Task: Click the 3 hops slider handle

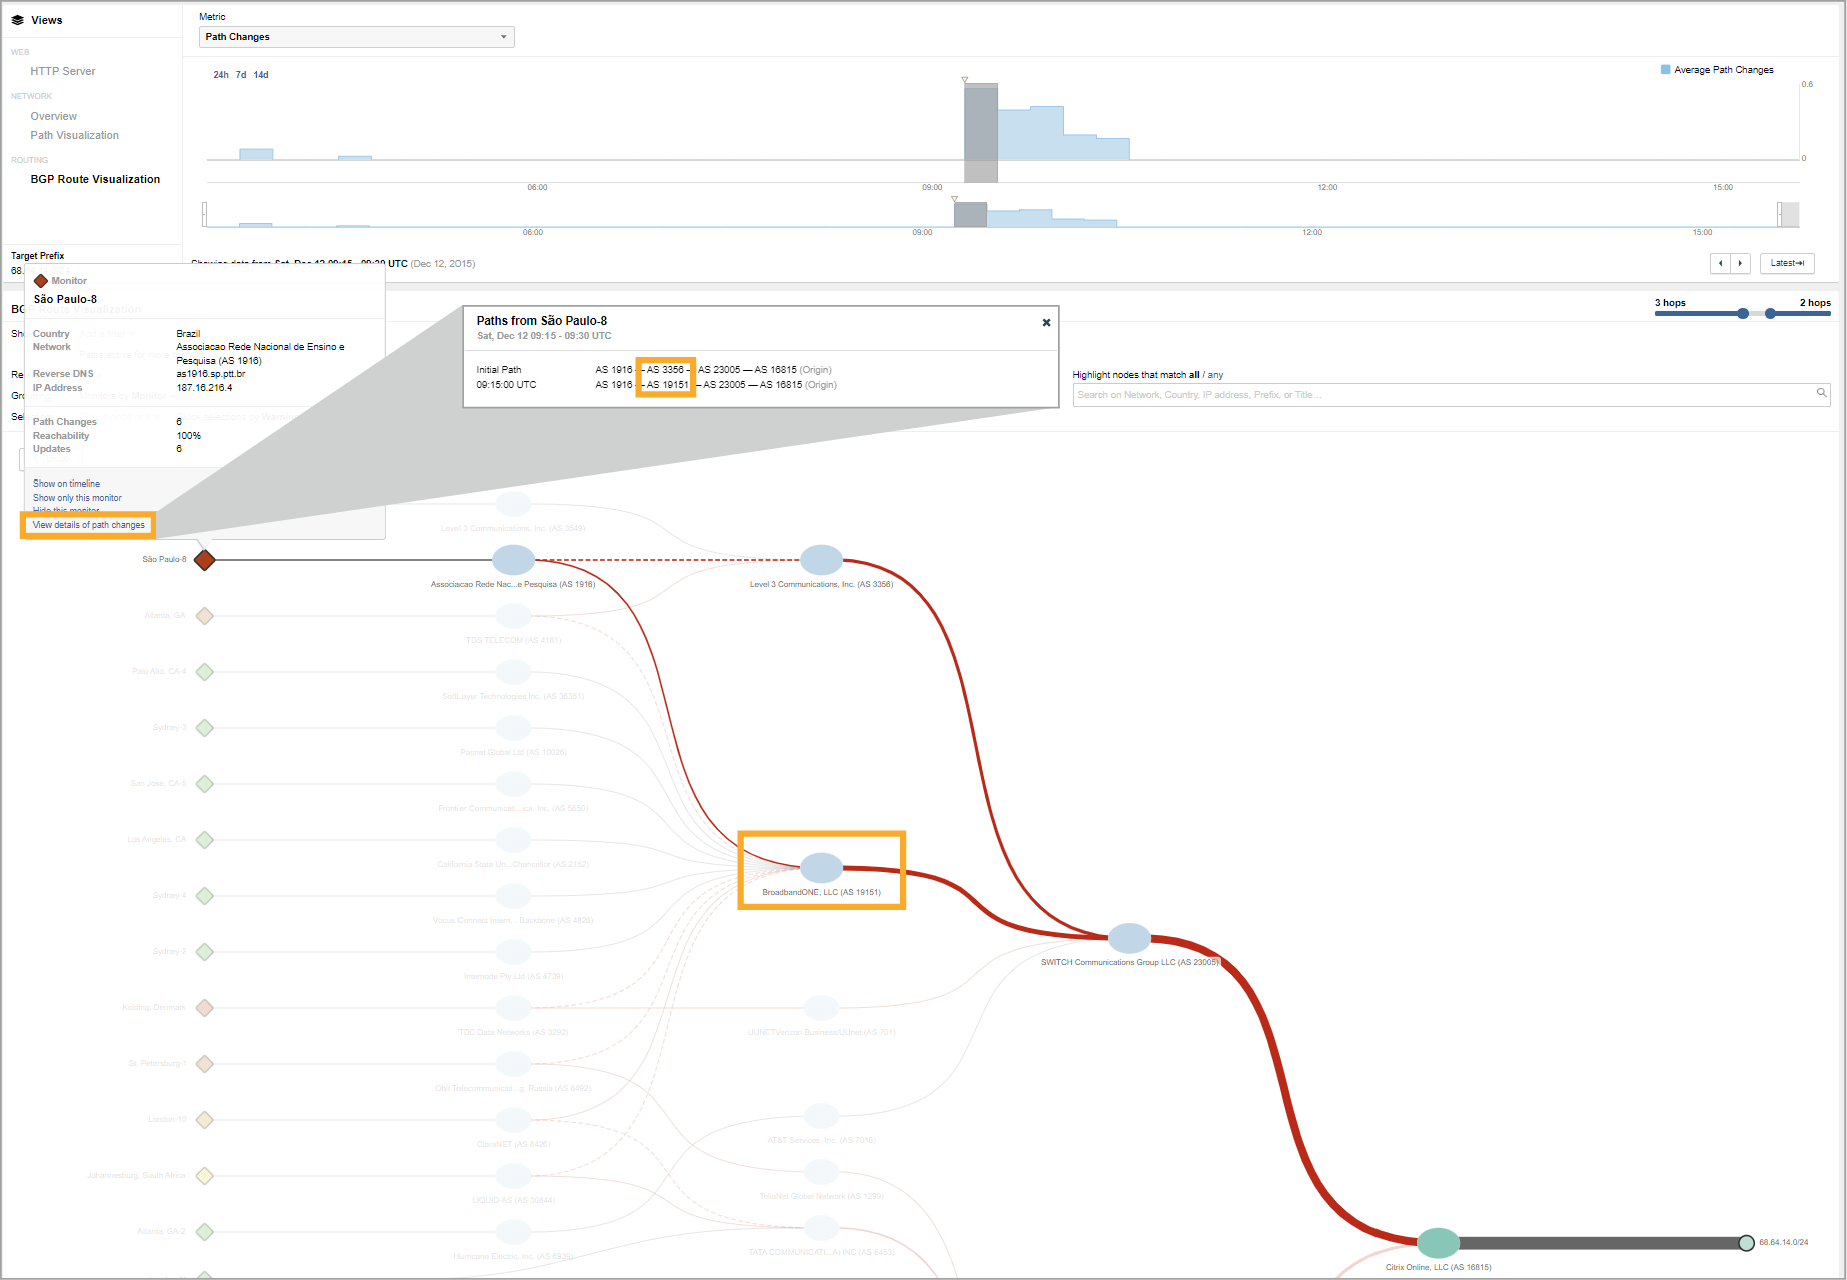Action: point(1743,314)
